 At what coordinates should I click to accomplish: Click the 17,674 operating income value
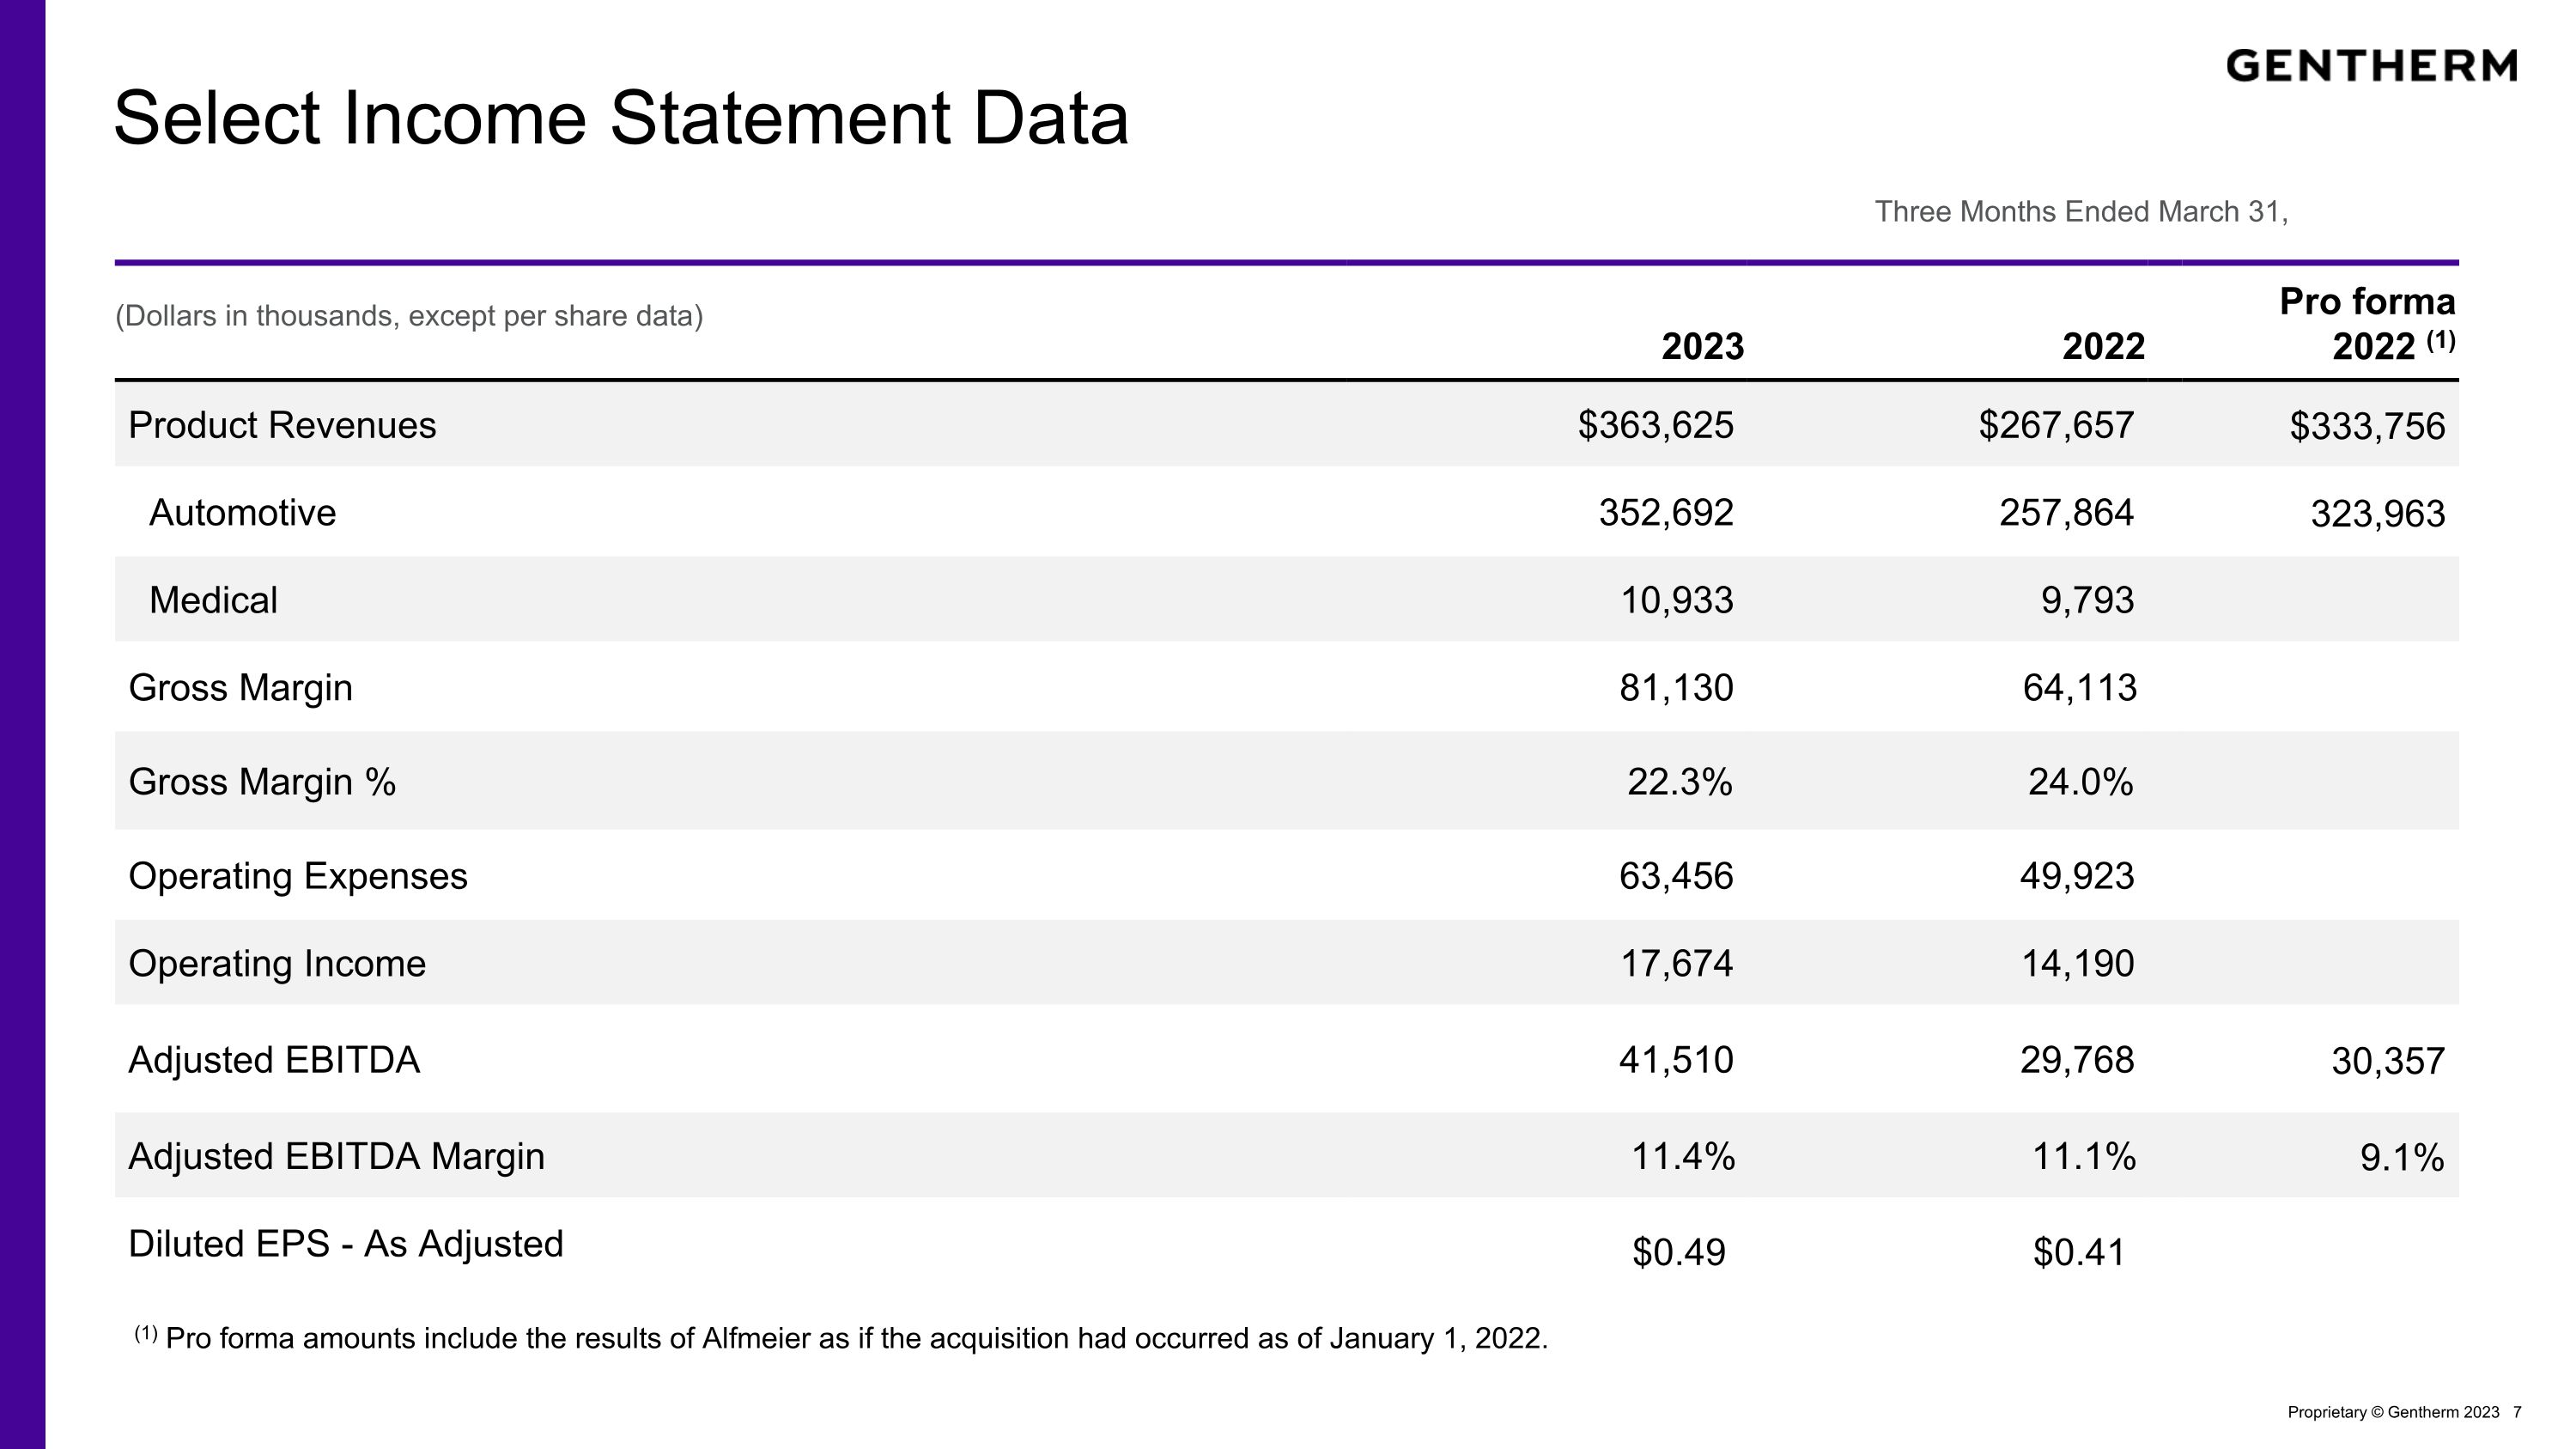click(x=1676, y=964)
